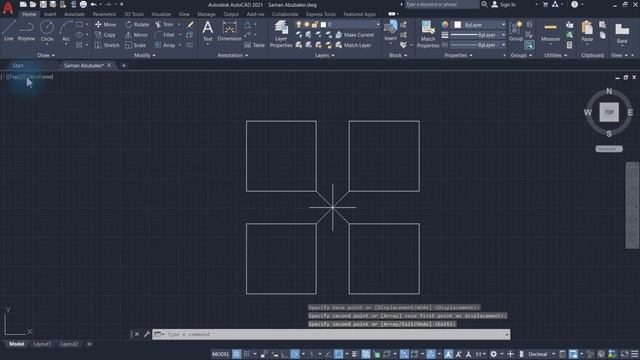The height and width of the screenshot is (360, 640).
Task: Click Sign In button
Action: (x=504, y=4)
